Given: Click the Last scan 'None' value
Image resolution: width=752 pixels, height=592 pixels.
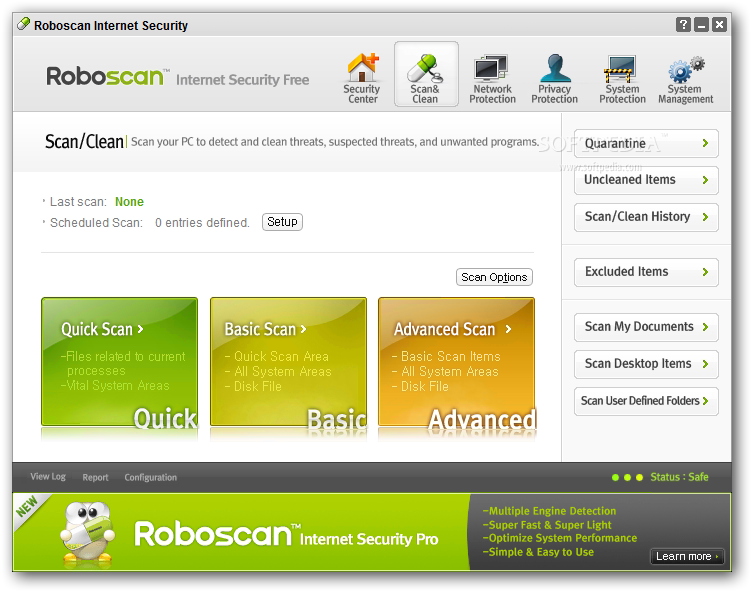Looking at the screenshot, I should pos(129,202).
